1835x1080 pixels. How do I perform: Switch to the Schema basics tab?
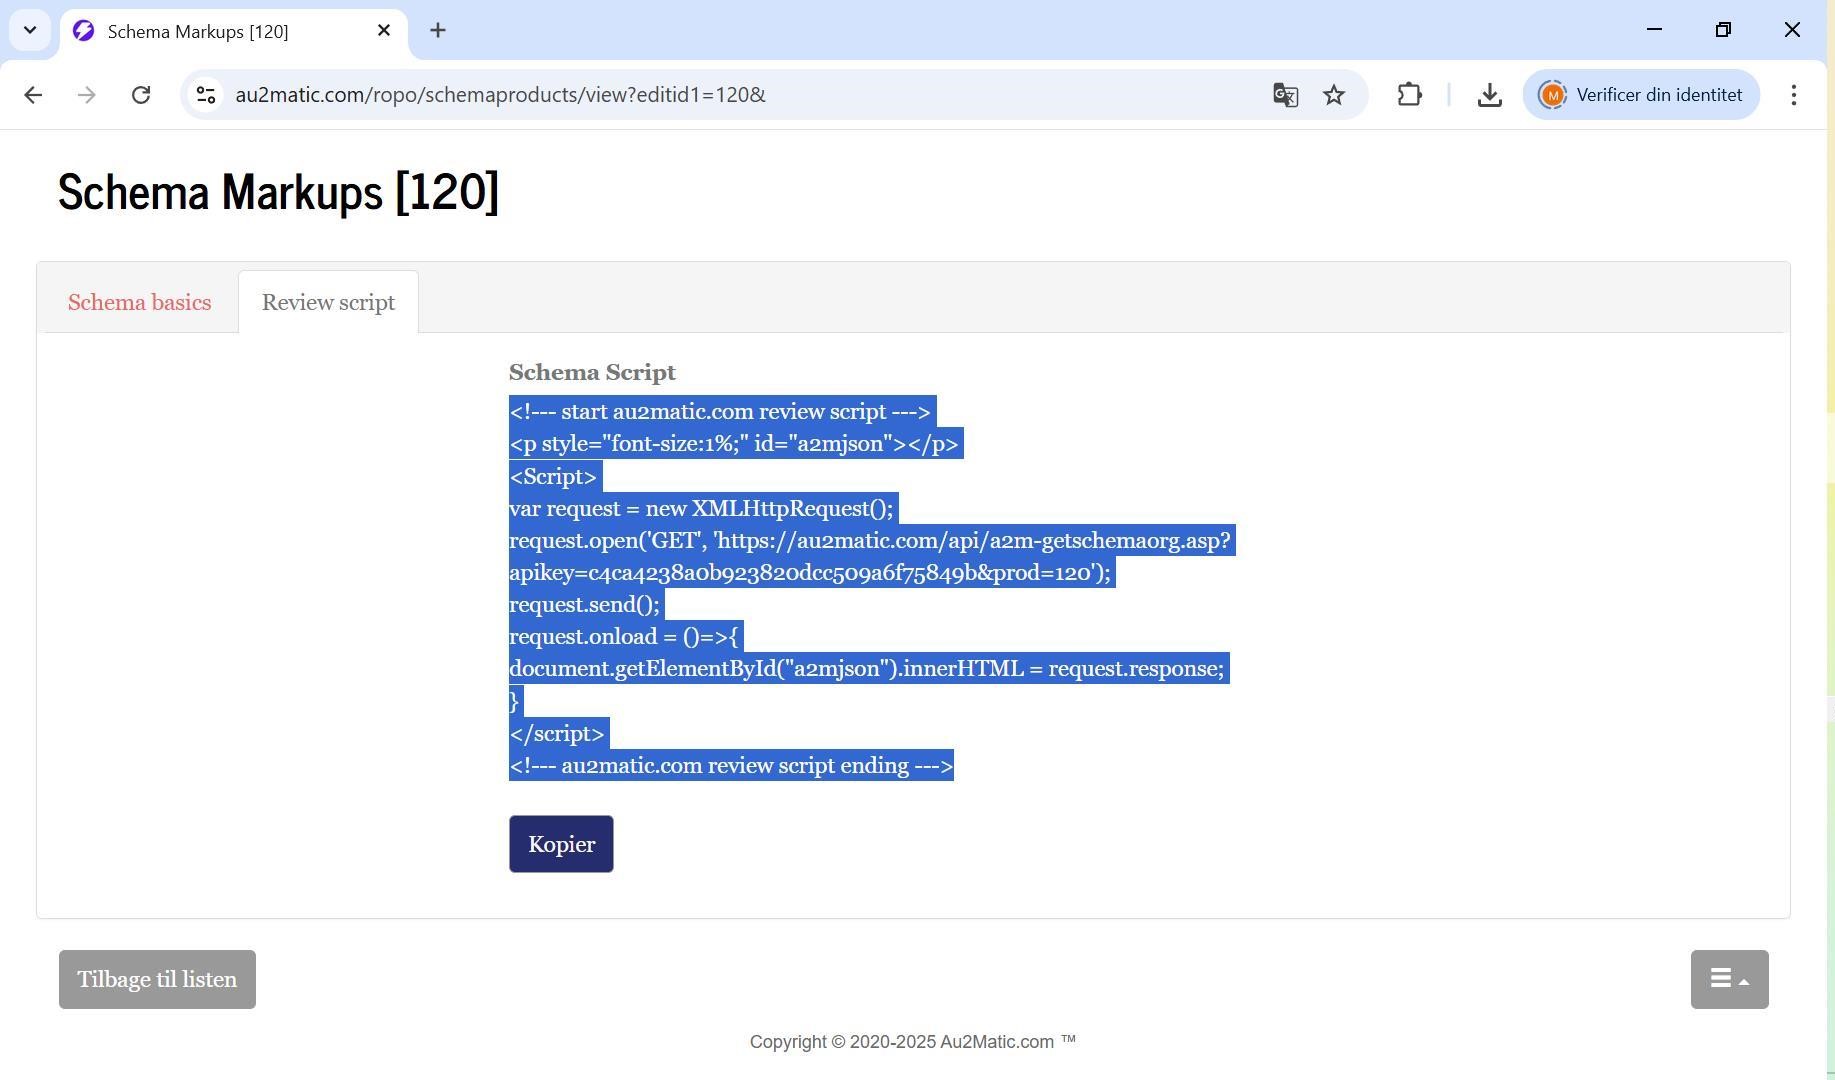139,302
